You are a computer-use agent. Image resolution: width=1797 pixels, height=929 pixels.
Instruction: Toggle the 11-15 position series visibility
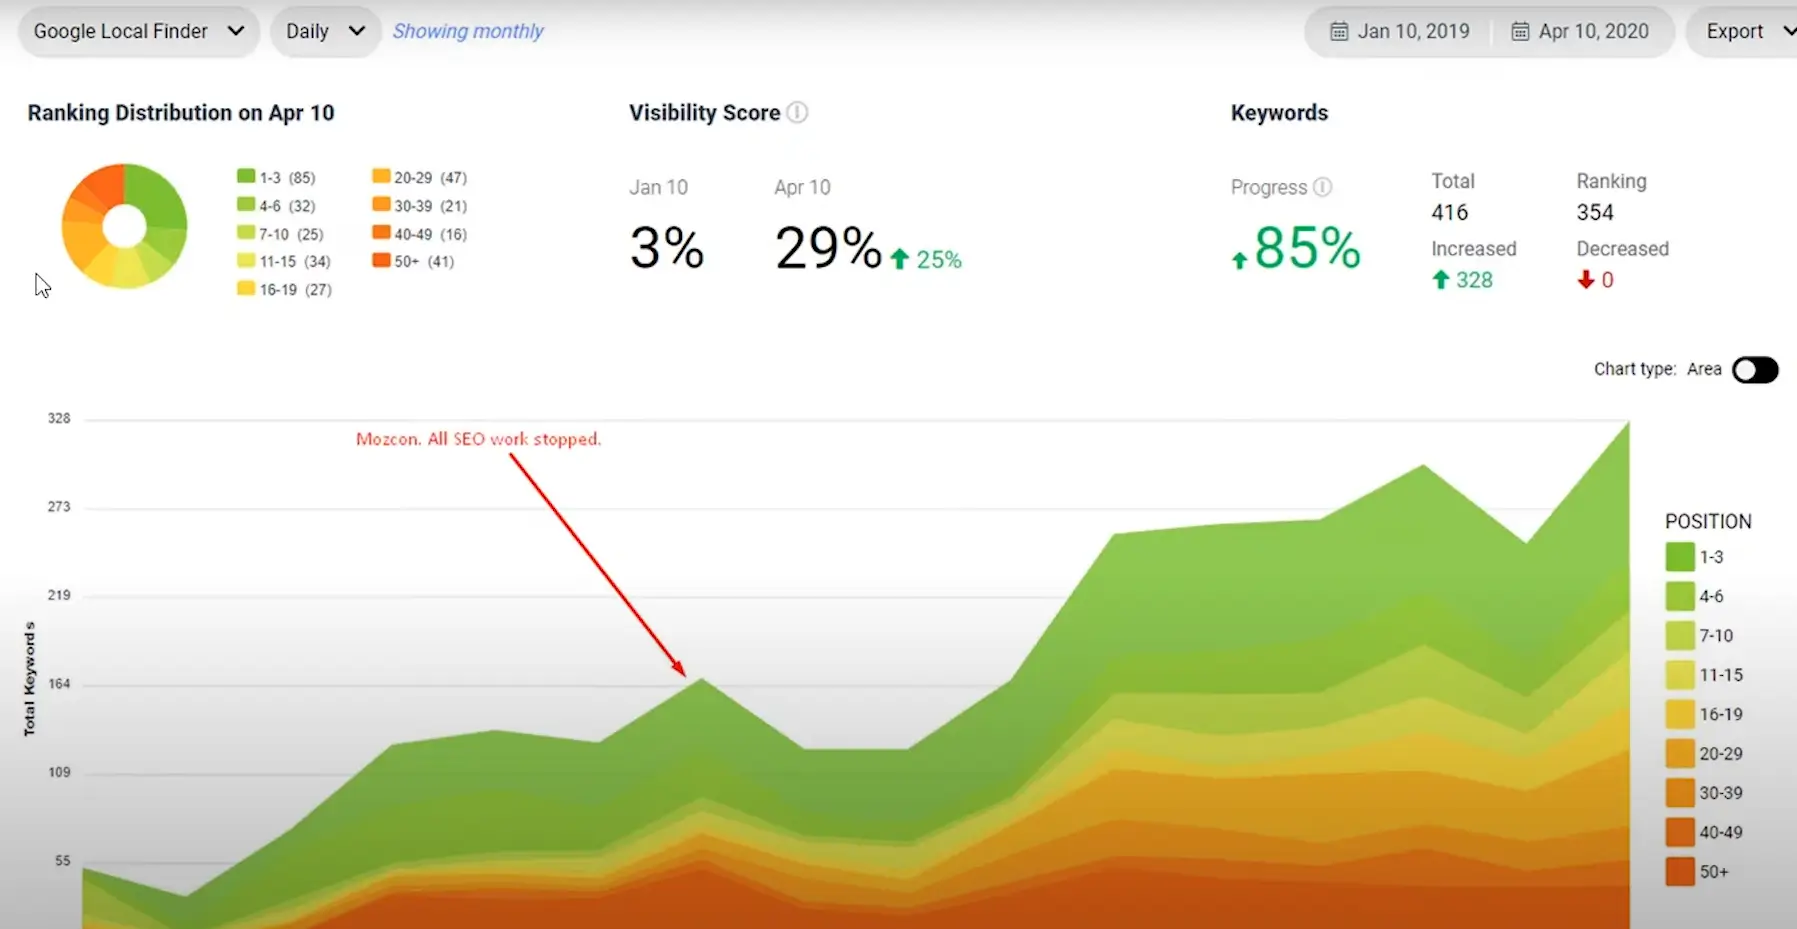coord(1680,675)
